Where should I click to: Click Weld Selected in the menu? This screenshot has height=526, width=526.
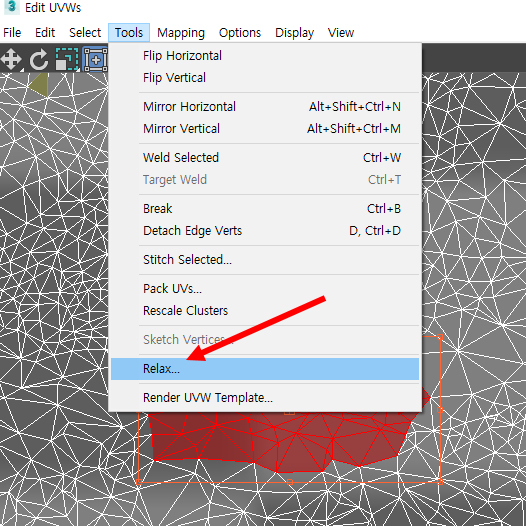point(265,158)
